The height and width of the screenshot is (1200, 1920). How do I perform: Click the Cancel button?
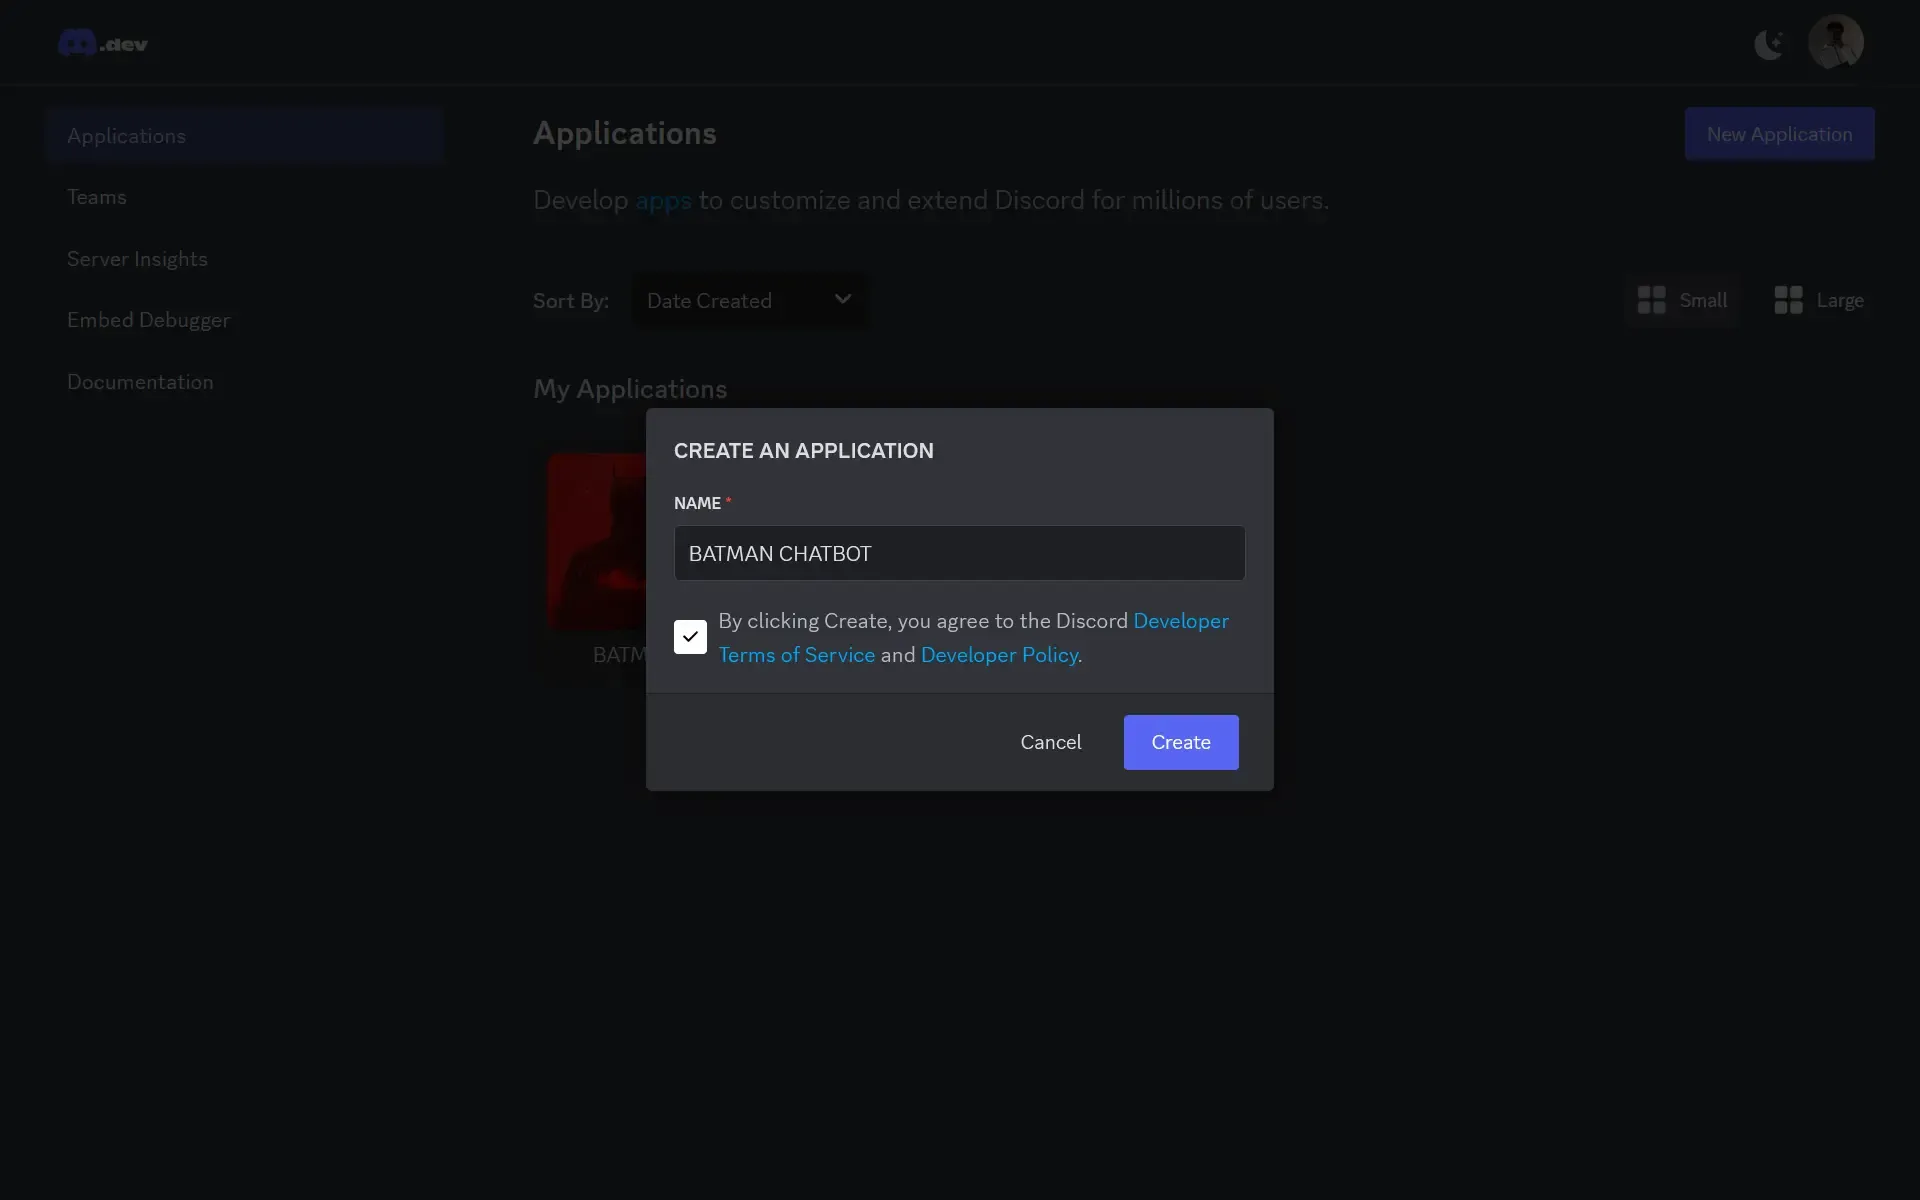tap(1049, 742)
